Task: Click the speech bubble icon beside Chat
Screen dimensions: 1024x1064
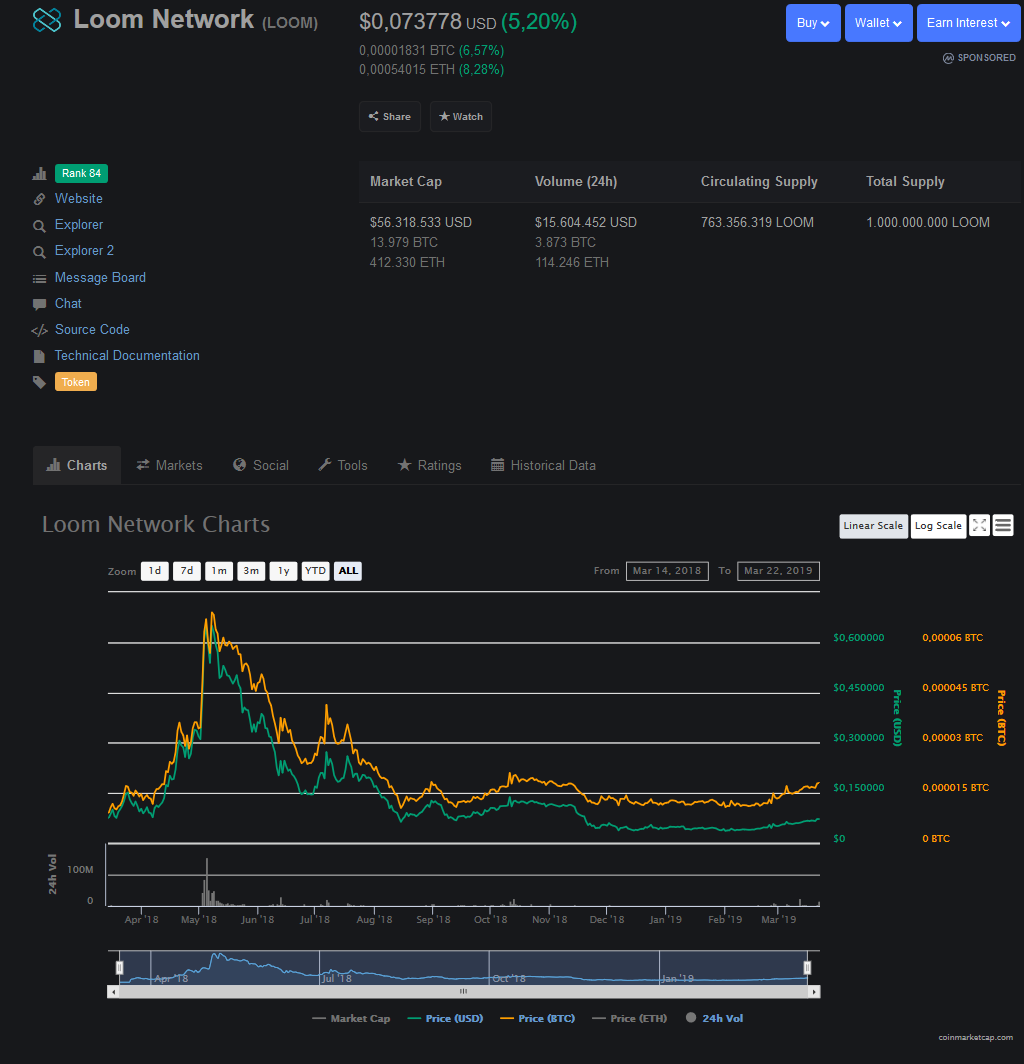Action: coord(39,304)
